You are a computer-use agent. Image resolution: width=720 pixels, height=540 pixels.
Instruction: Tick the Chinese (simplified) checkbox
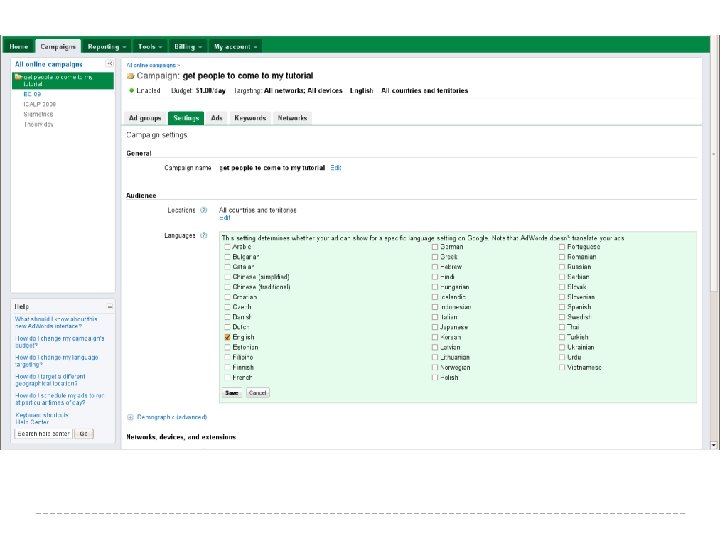227,277
